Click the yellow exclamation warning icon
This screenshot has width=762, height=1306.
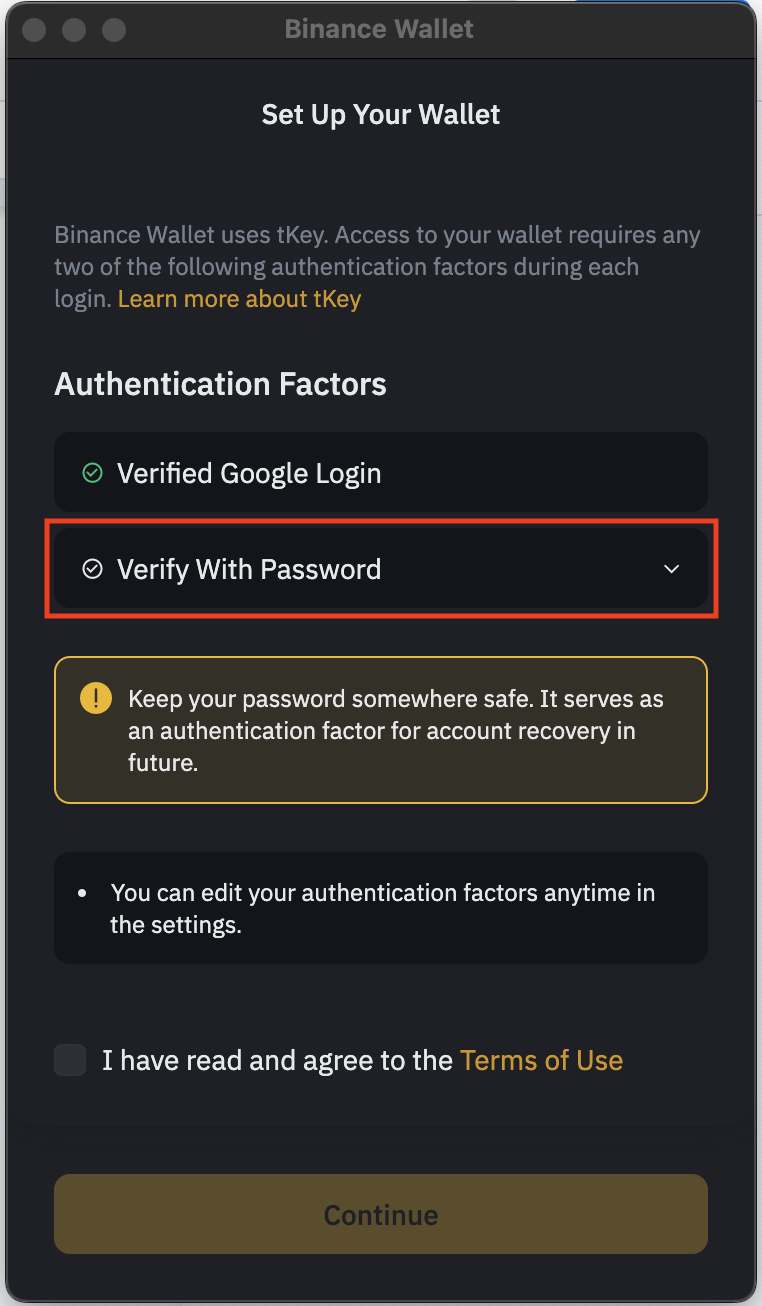[x=96, y=698]
